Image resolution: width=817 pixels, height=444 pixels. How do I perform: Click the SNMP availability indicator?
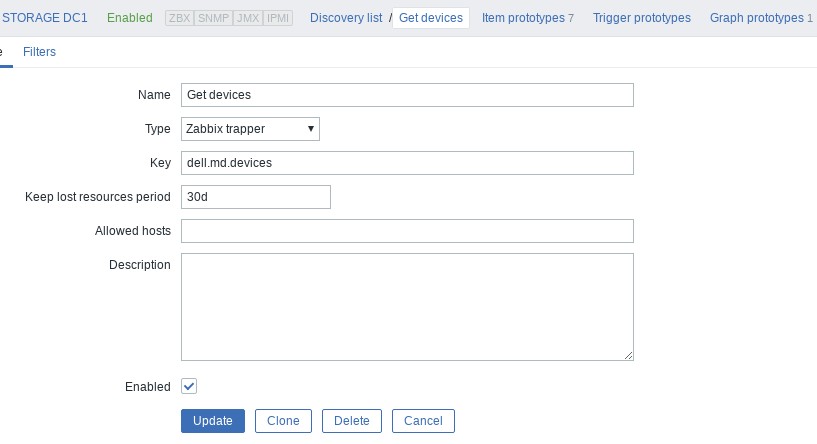pos(213,18)
